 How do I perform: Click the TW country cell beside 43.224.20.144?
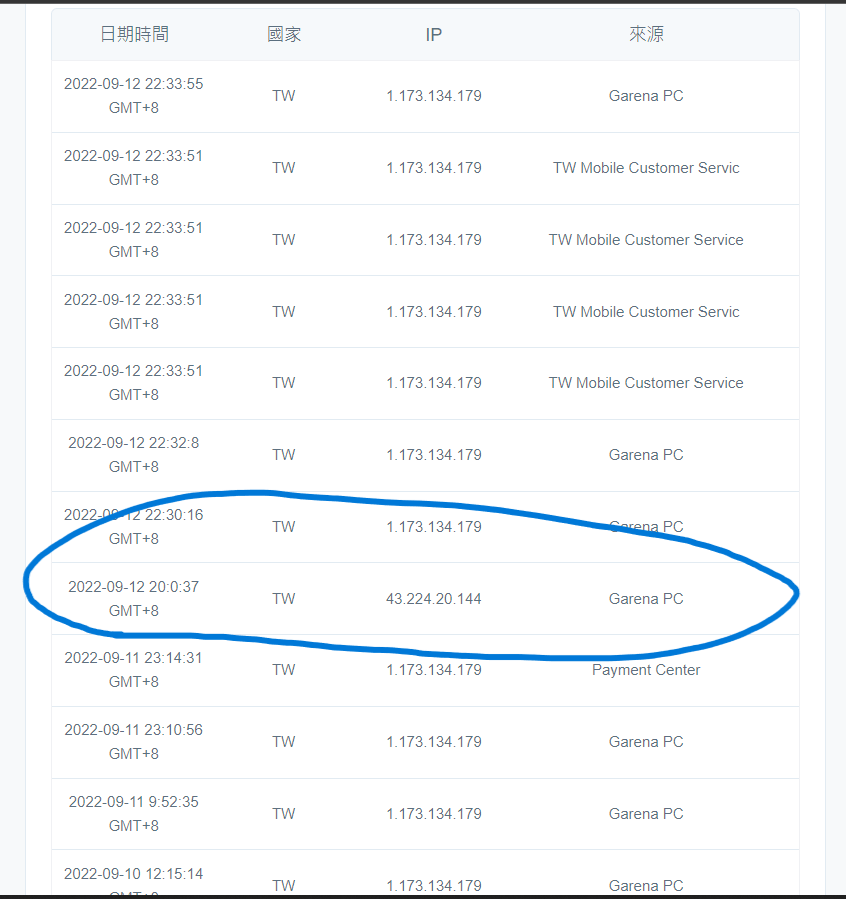pyautogui.click(x=284, y=599)
